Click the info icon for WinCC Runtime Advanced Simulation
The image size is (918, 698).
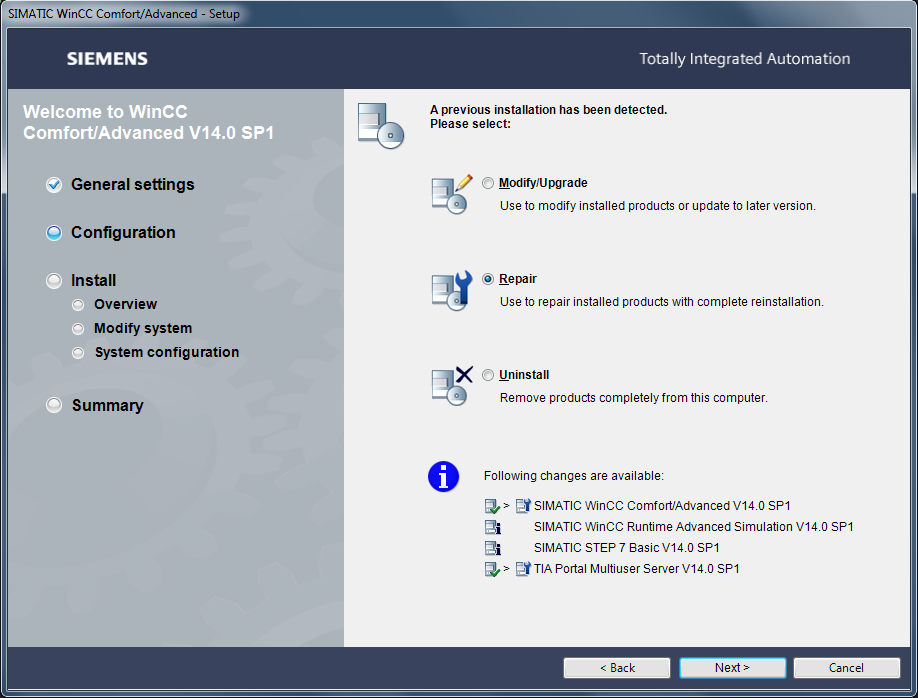coord(492,527)
